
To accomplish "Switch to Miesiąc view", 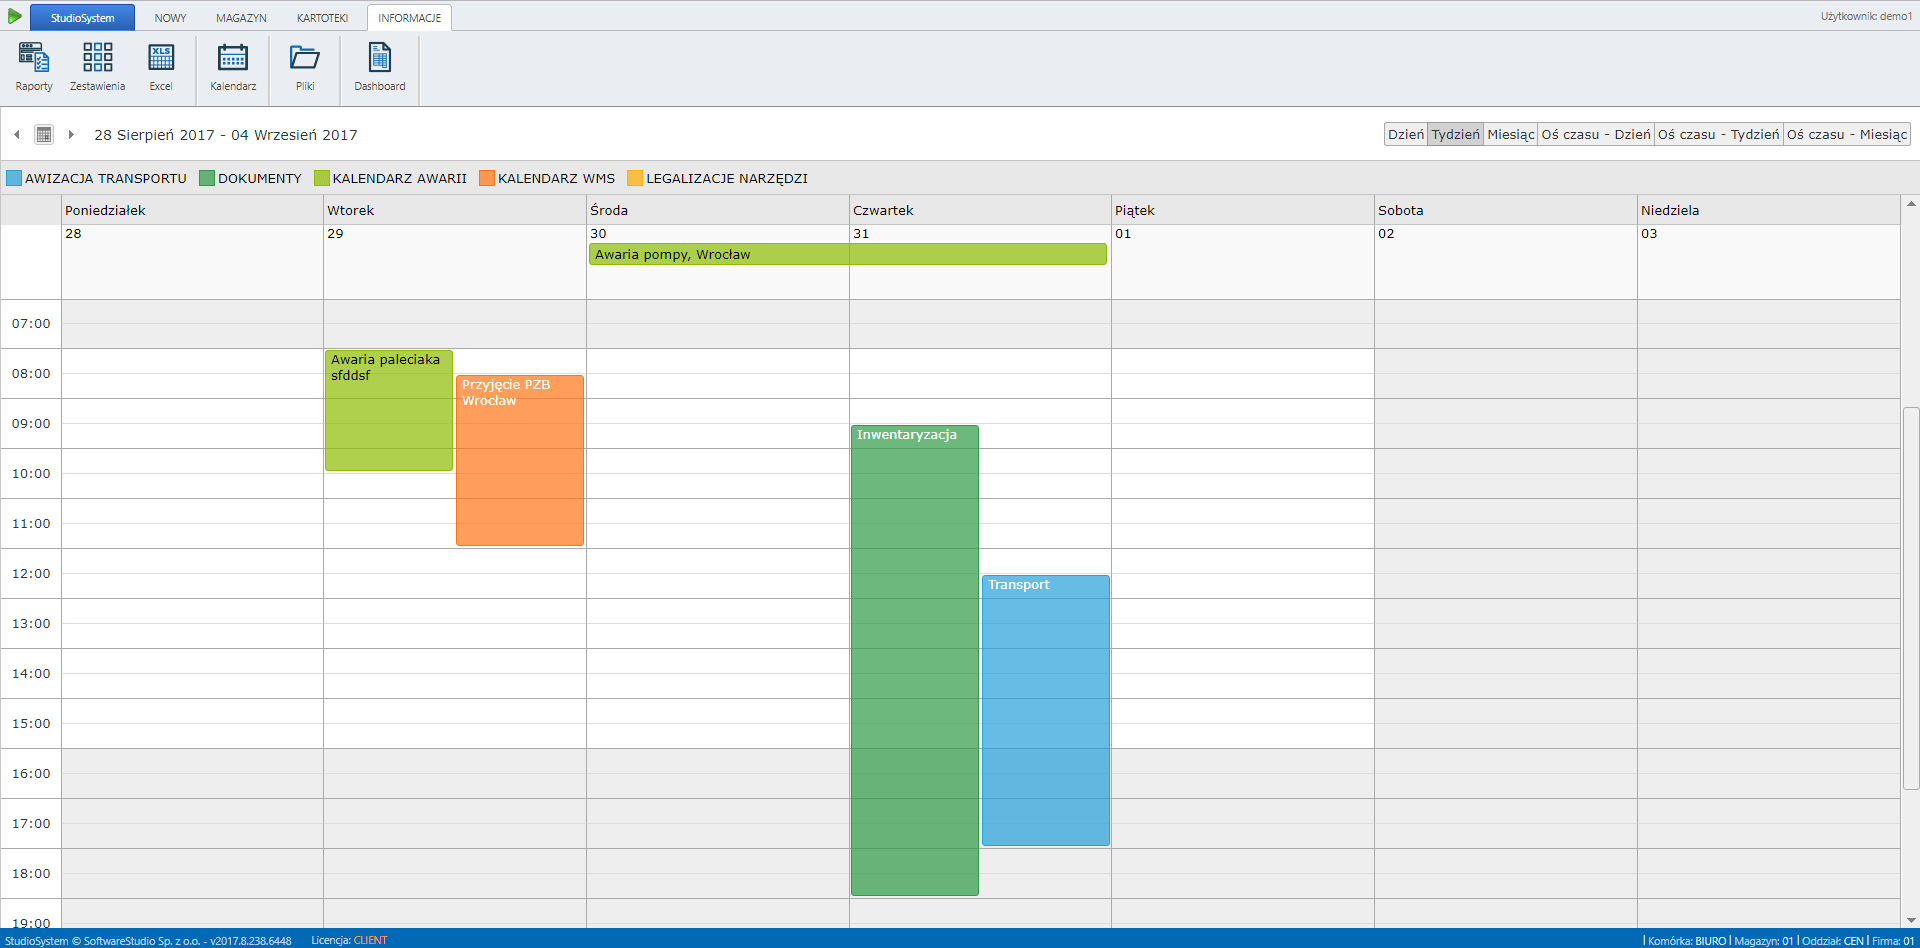I will click(x=1510, y=134).
